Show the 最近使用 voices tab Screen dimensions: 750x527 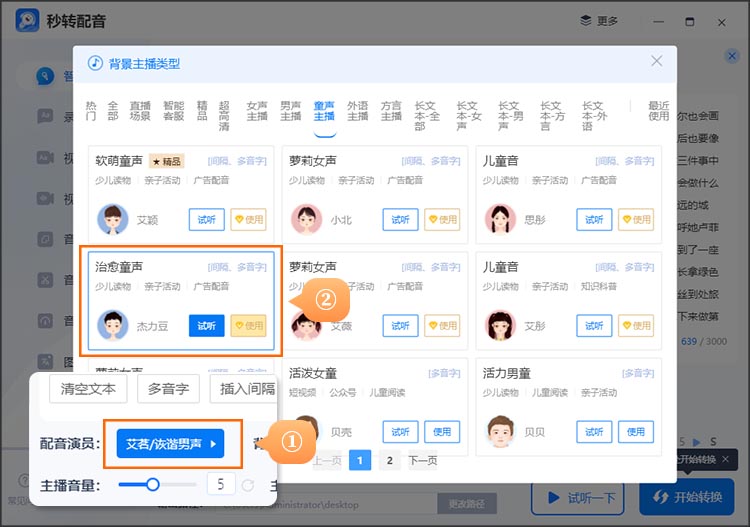pos(659,111)
